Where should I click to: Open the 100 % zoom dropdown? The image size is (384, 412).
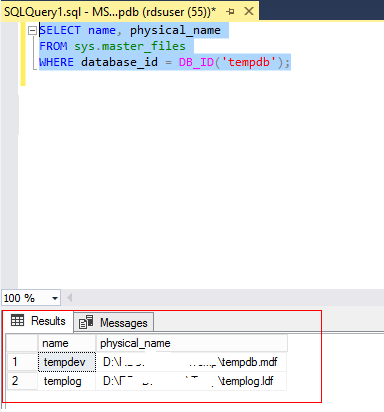coord(55,298)
